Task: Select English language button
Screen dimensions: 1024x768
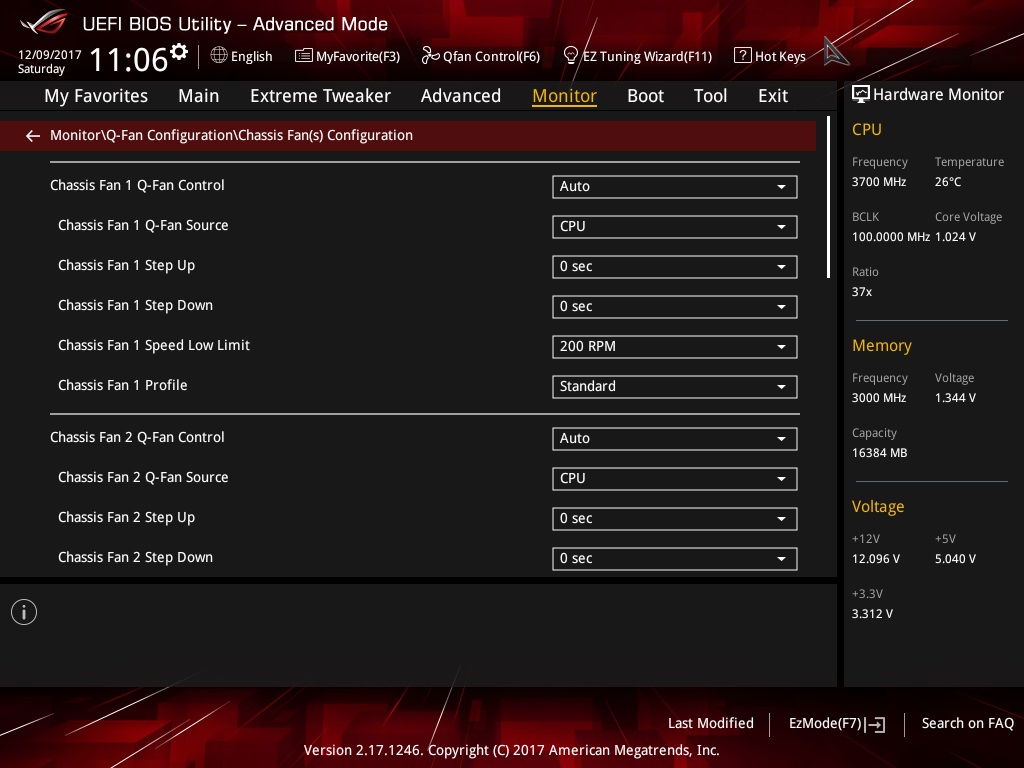Action: pos(242,56)
